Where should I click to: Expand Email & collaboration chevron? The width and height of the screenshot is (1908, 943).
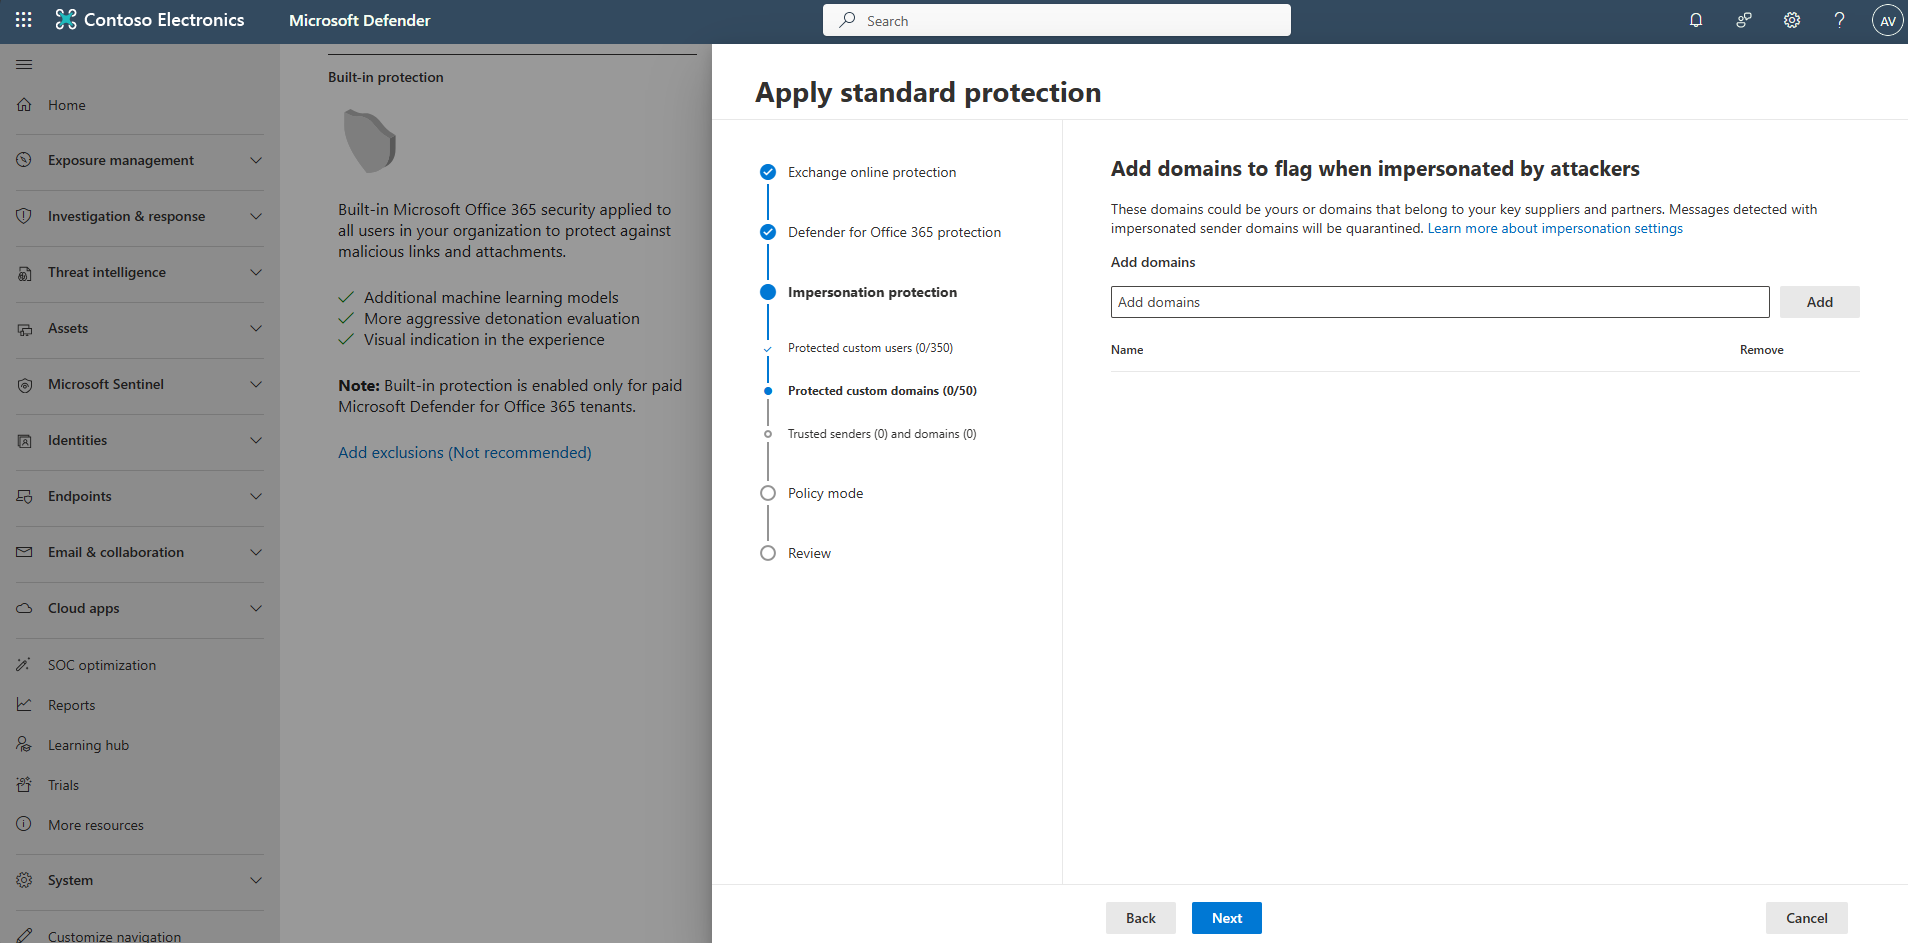(256, 552)
